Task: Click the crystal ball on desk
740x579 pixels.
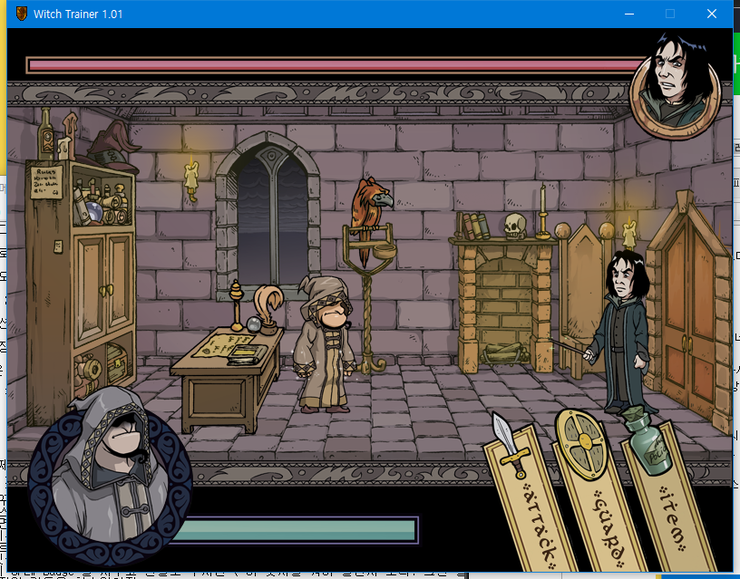Action: tap(253, 325)
